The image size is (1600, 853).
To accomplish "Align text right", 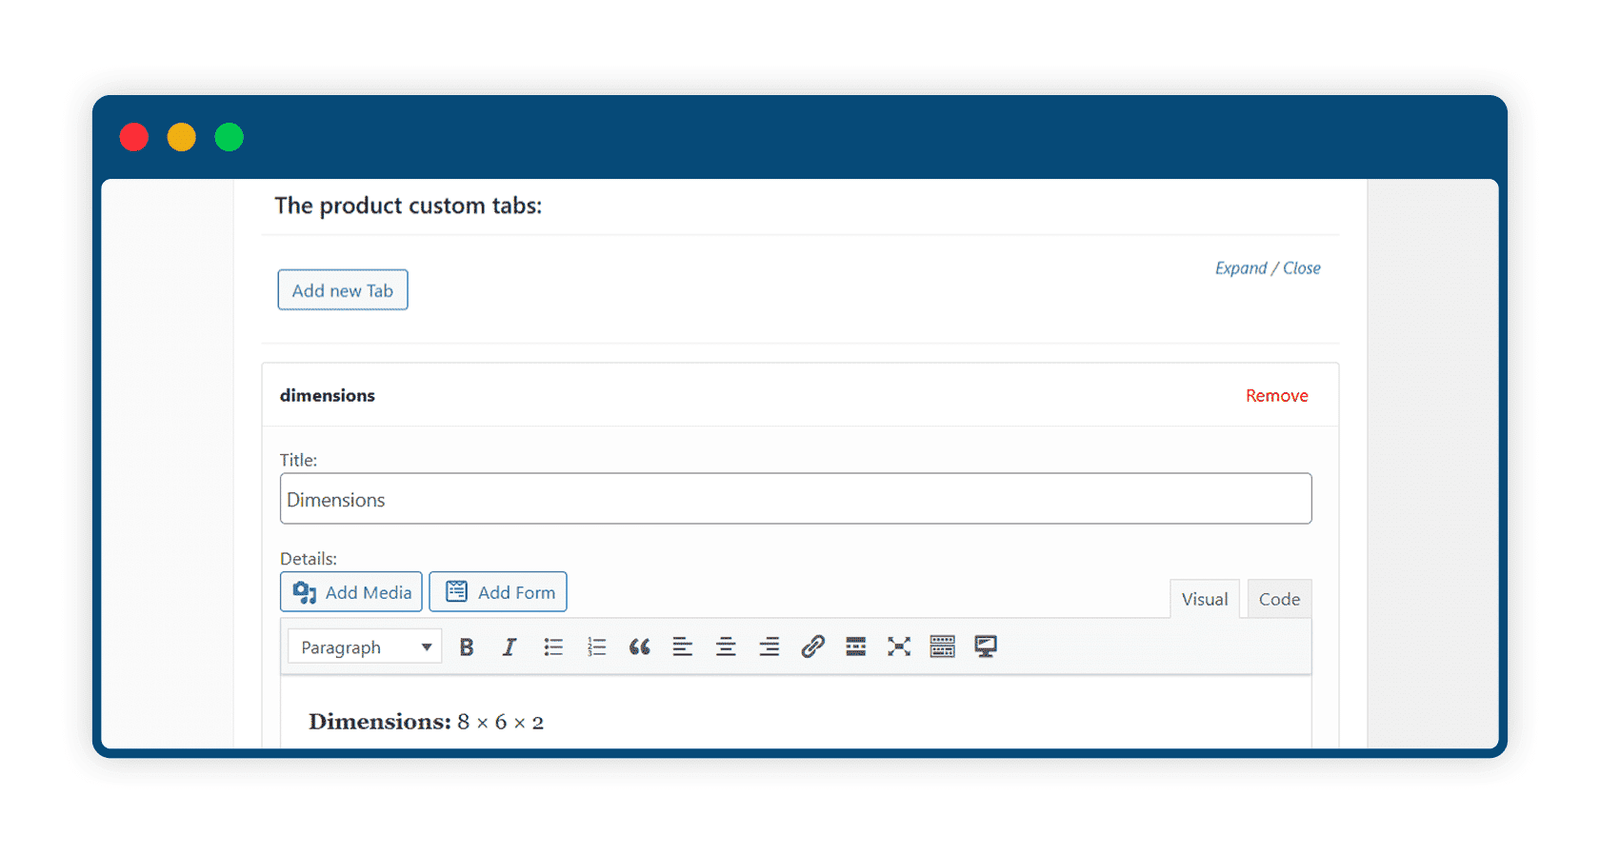I will pyautogui.click(x=769, y=647).
